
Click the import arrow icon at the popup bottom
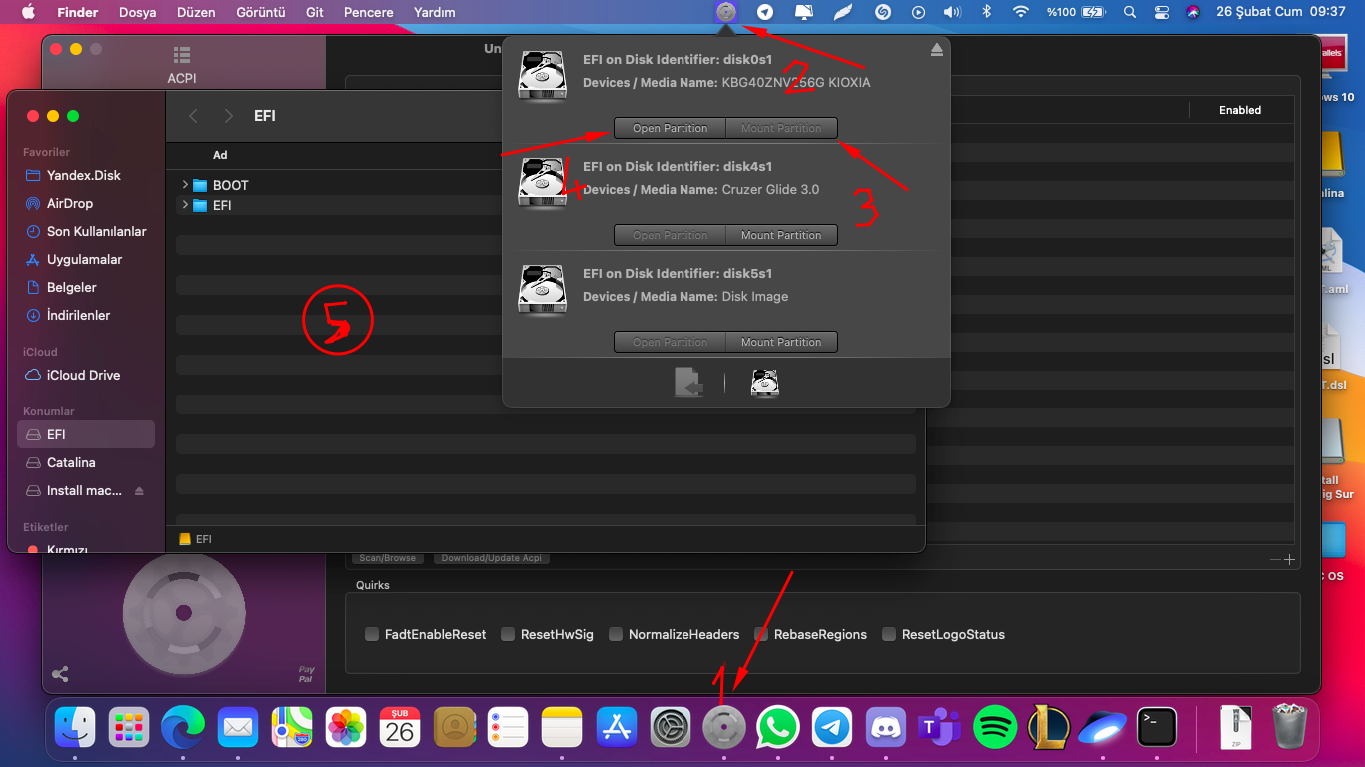coord(688,383)
